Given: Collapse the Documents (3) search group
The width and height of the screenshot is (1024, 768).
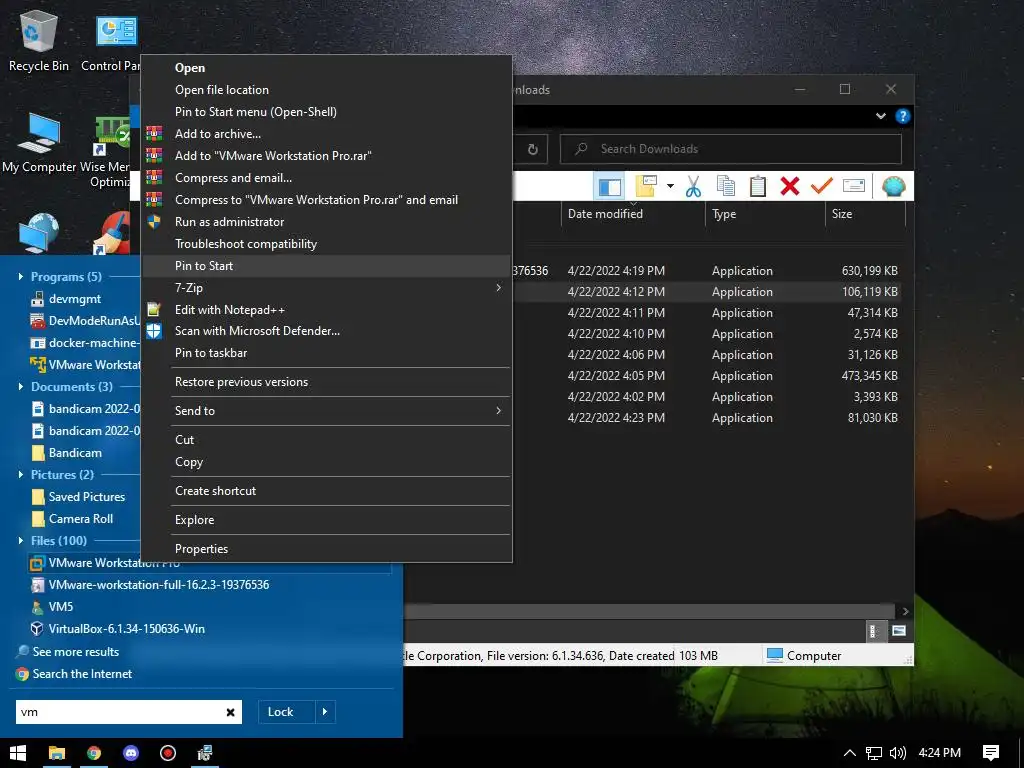Looking at the screenshot, I should tap(20, 387).
